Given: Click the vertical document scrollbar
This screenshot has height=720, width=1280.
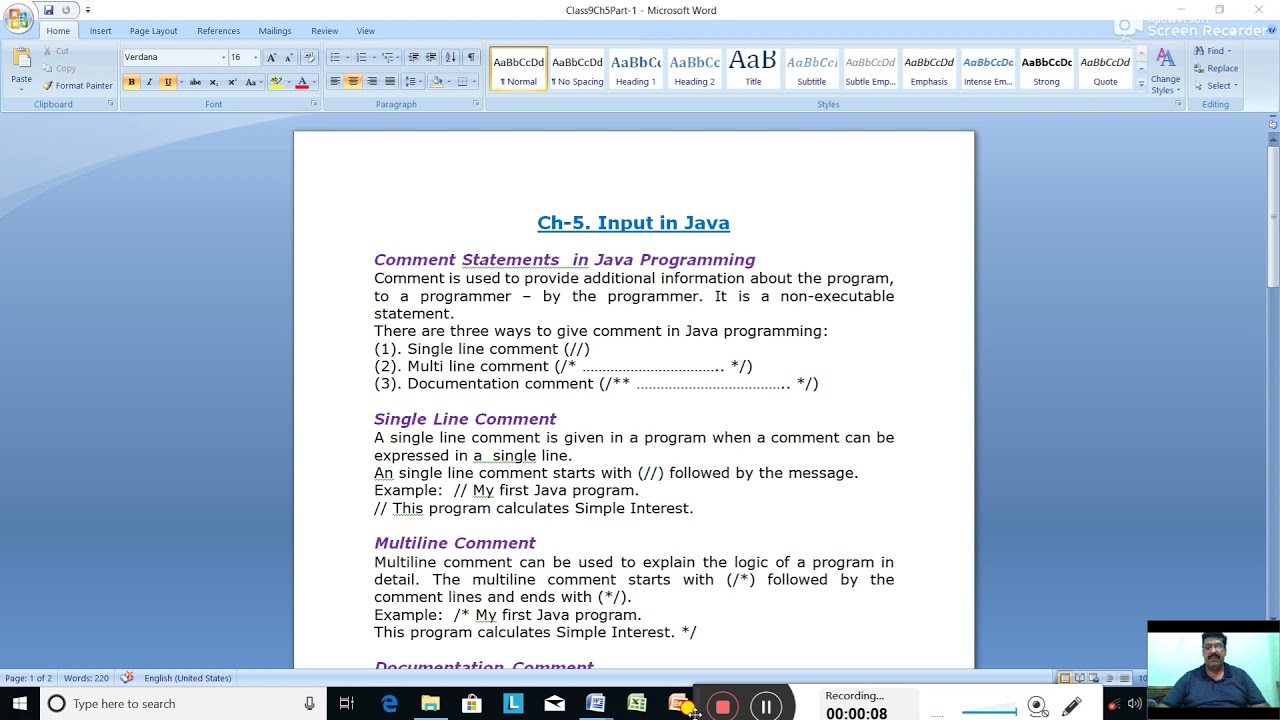Looking at the screenshot, I should (x=1273, y=215).
